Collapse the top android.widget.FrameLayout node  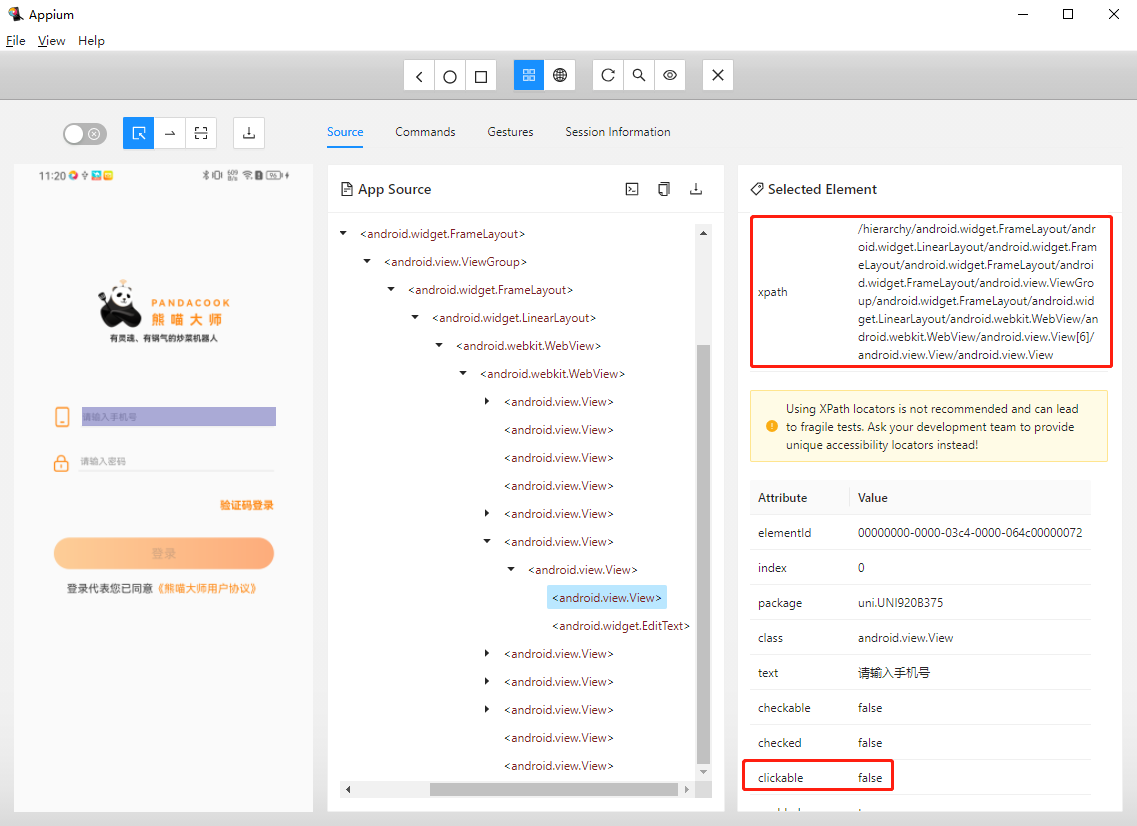(x=343, y=234)
